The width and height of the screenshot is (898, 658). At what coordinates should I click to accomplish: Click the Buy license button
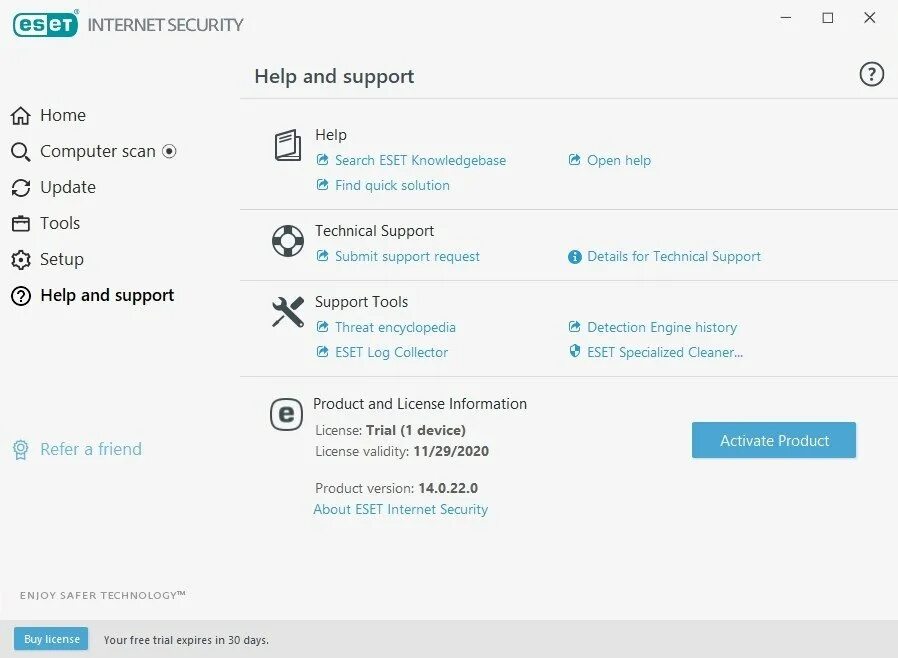[x=51, y=639]
